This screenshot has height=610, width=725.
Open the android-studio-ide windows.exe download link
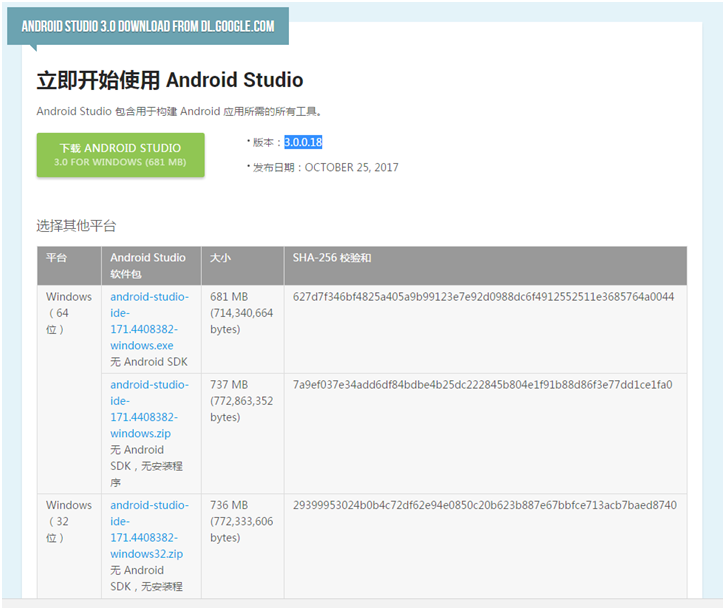tap(149, 321)
